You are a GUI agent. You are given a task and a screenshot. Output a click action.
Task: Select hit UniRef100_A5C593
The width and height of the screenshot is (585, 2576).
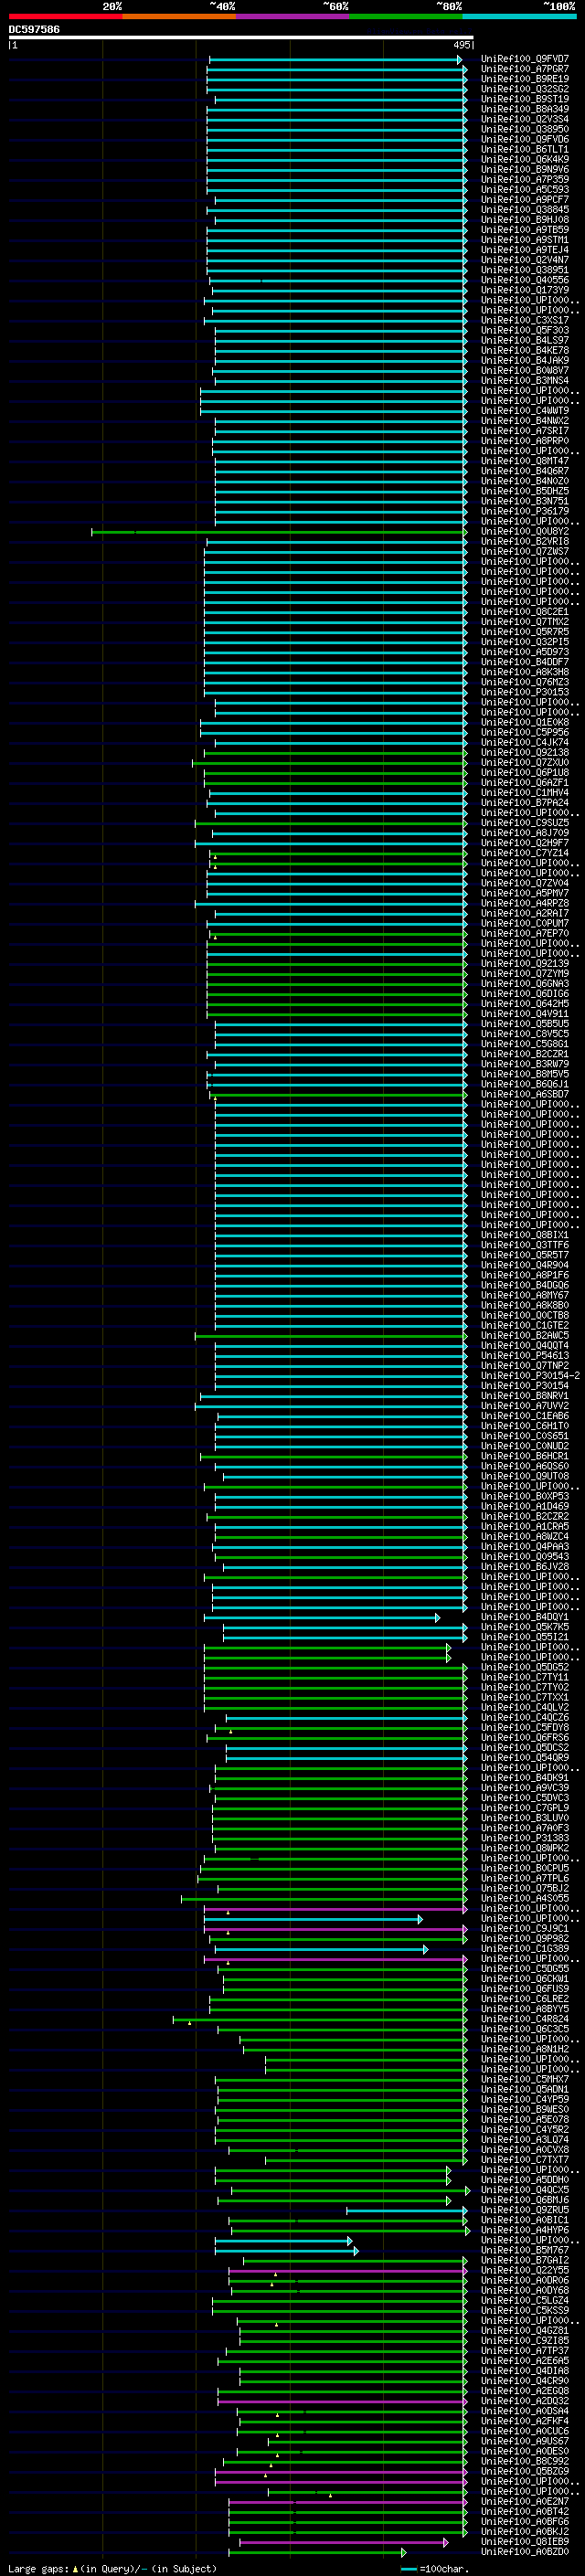point(524,189)
